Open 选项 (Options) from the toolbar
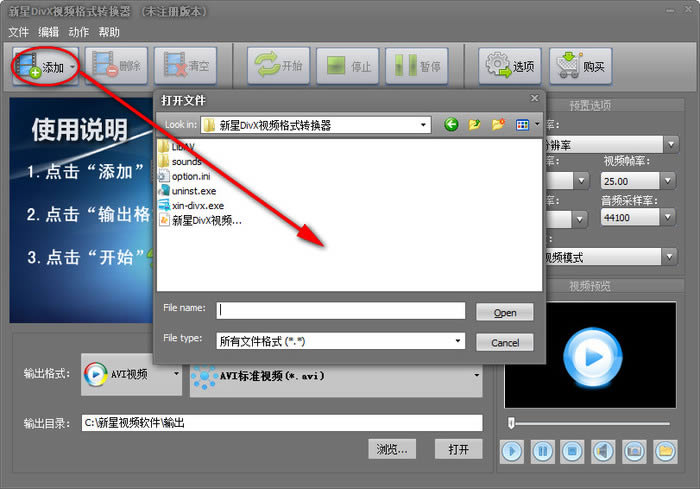The image size is (700, 489). (x=510, y=66)
